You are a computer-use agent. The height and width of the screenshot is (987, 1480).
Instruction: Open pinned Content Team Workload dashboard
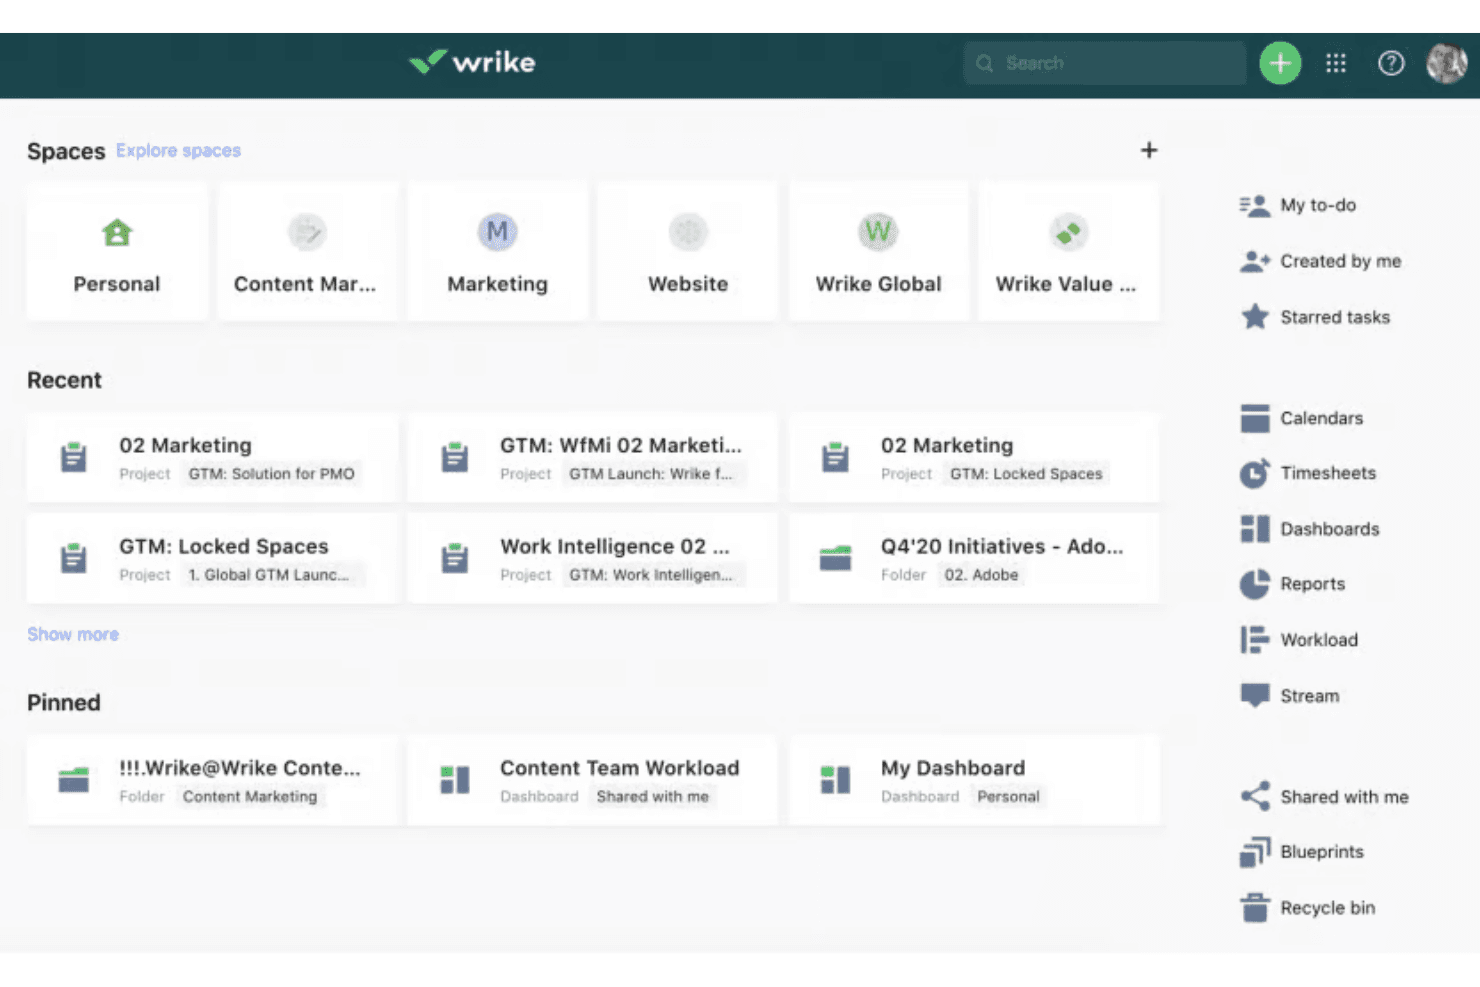coord(593,781)
